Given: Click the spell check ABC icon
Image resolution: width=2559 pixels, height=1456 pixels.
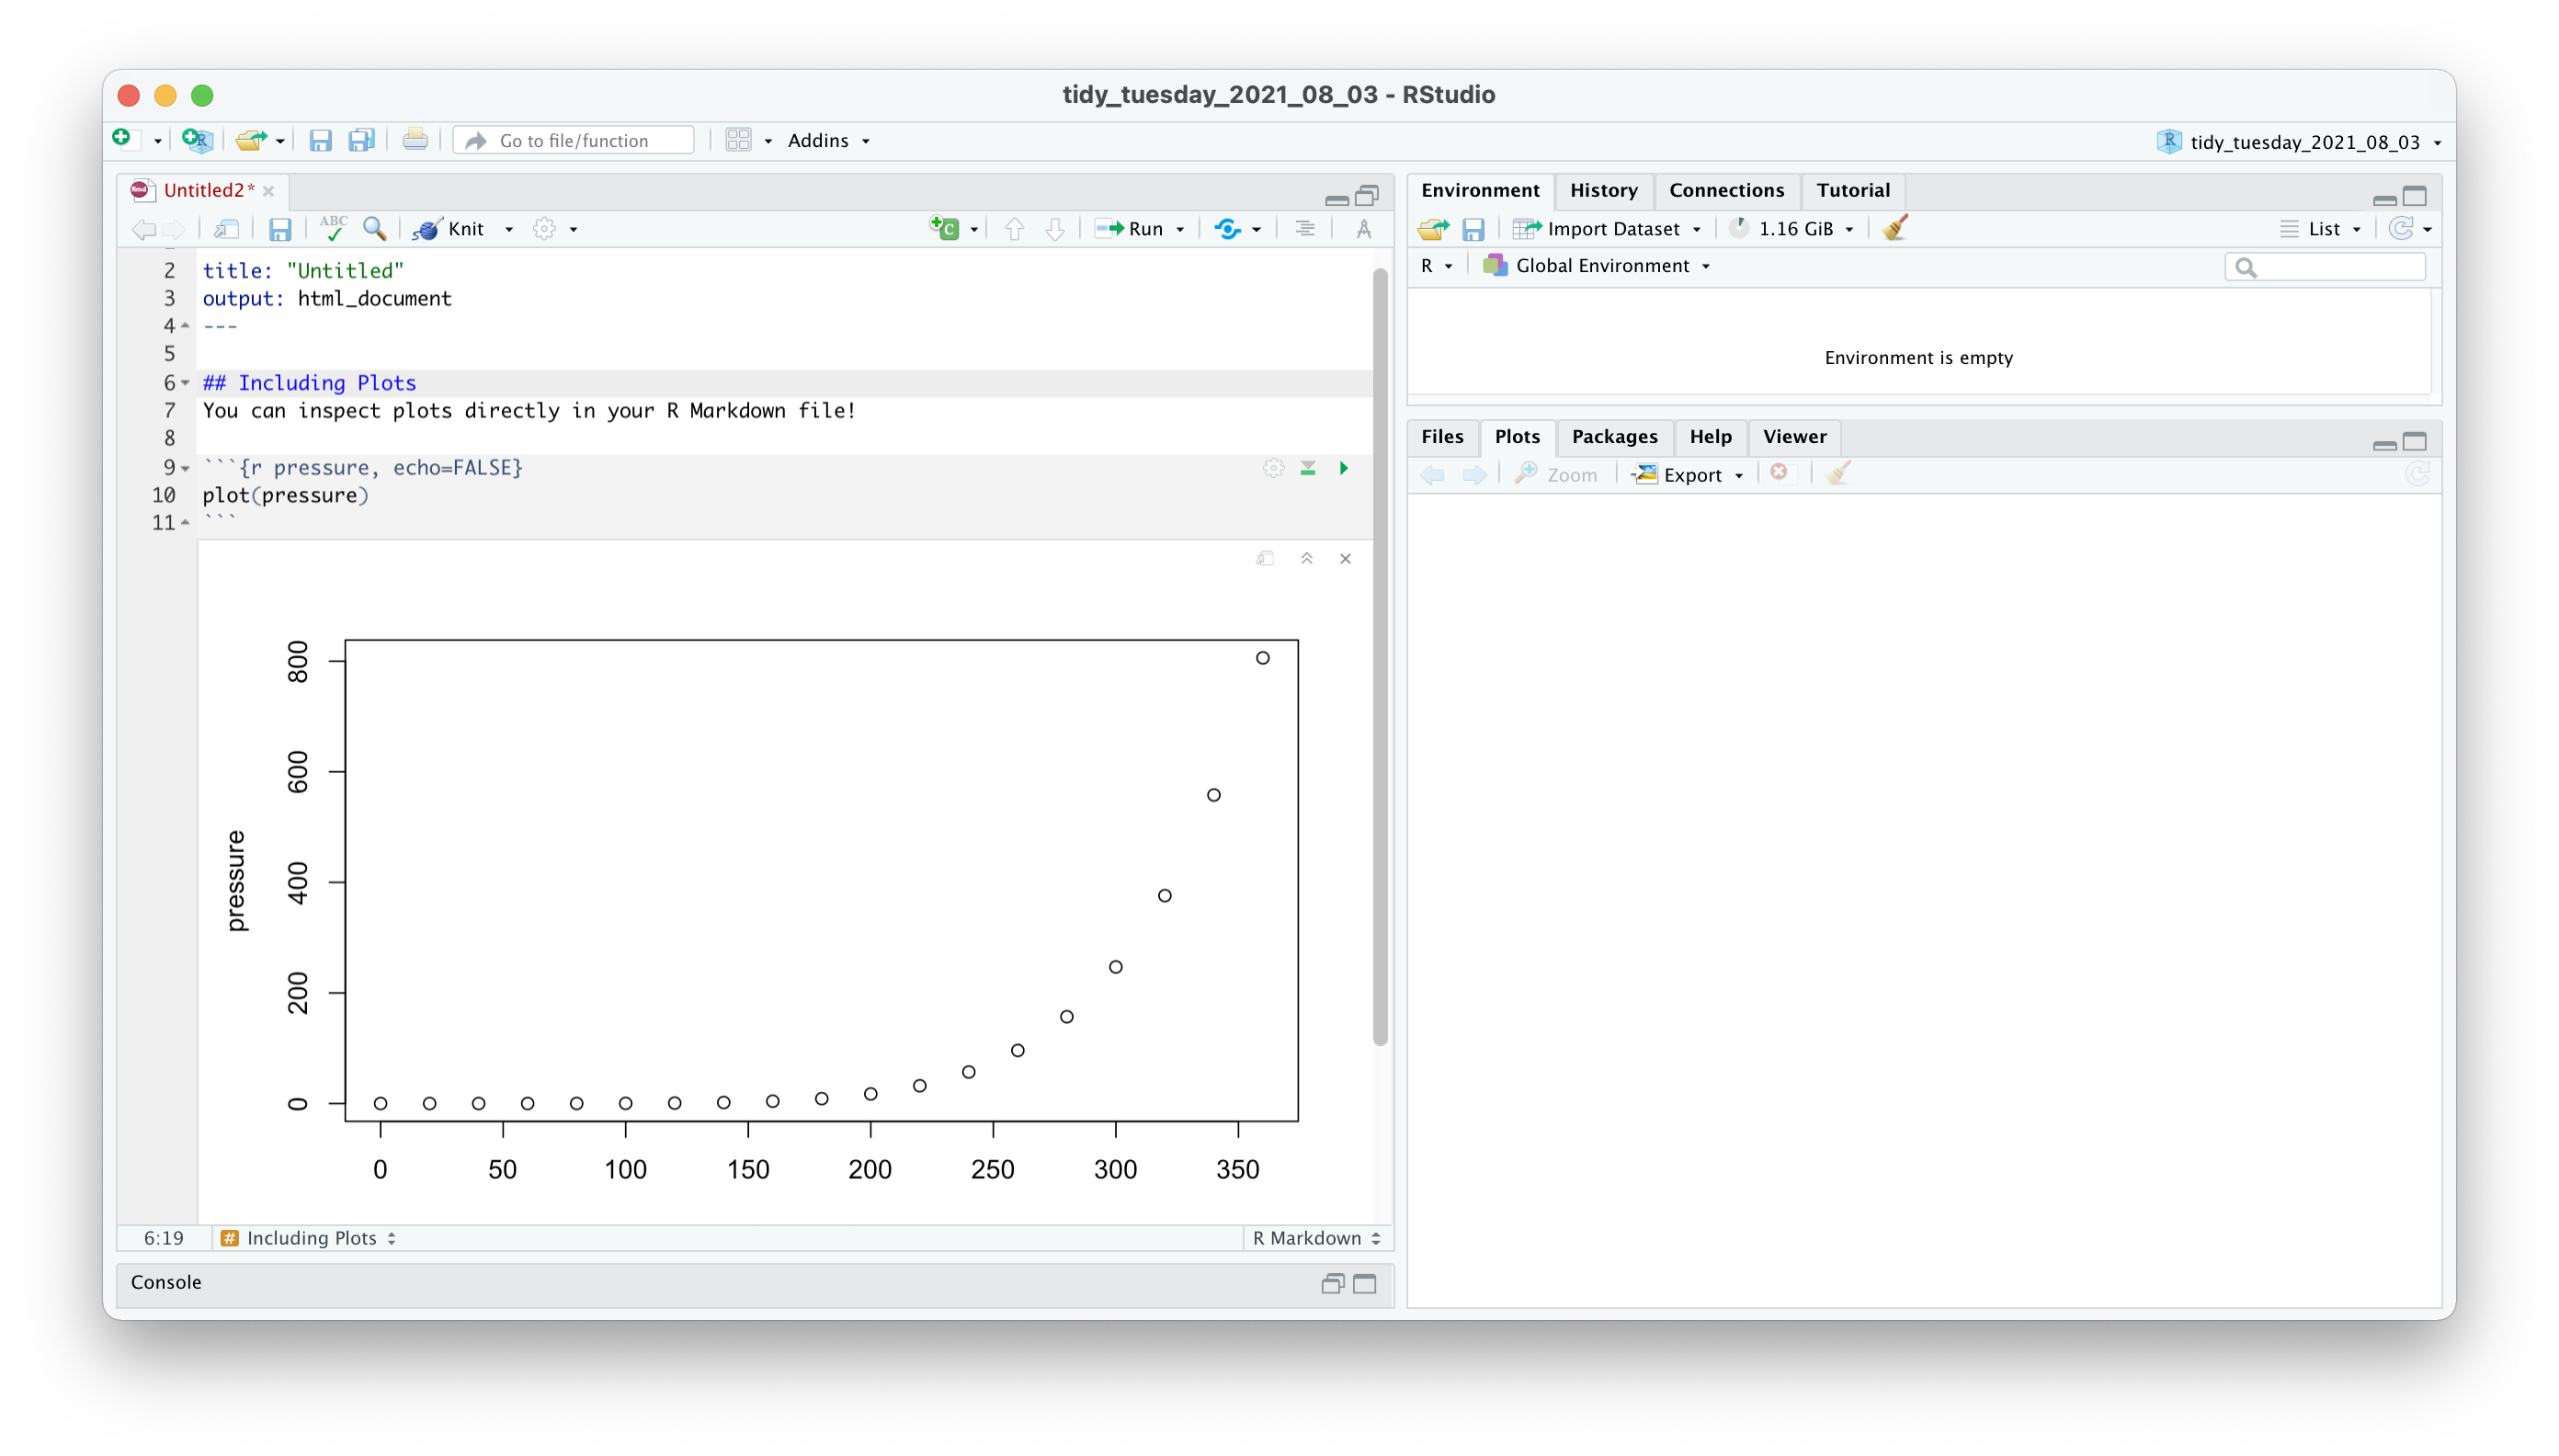Looking at the screenshot, I should coord(333,228).
